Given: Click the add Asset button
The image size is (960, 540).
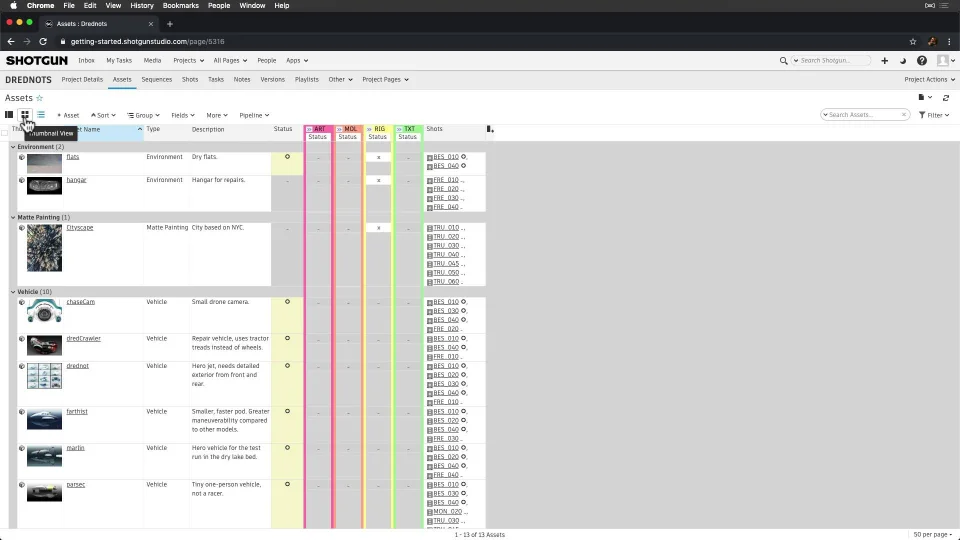Looking at the screenshot, I should point(68,115).
